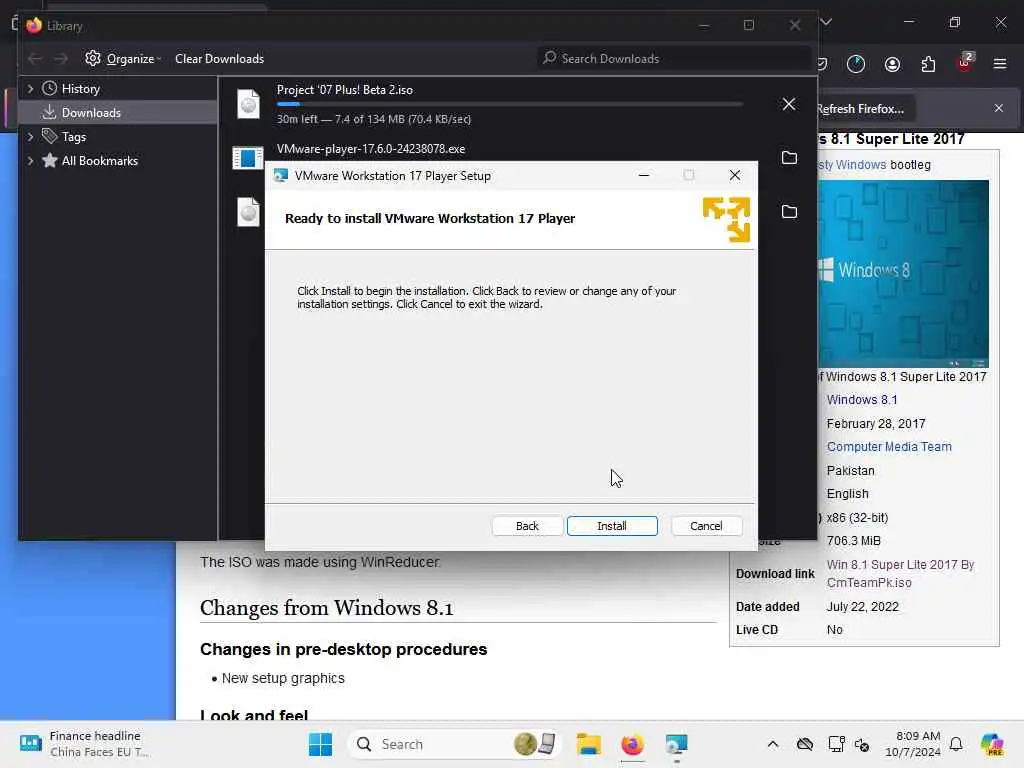Open Firefox application hamburger menu

1000,63
